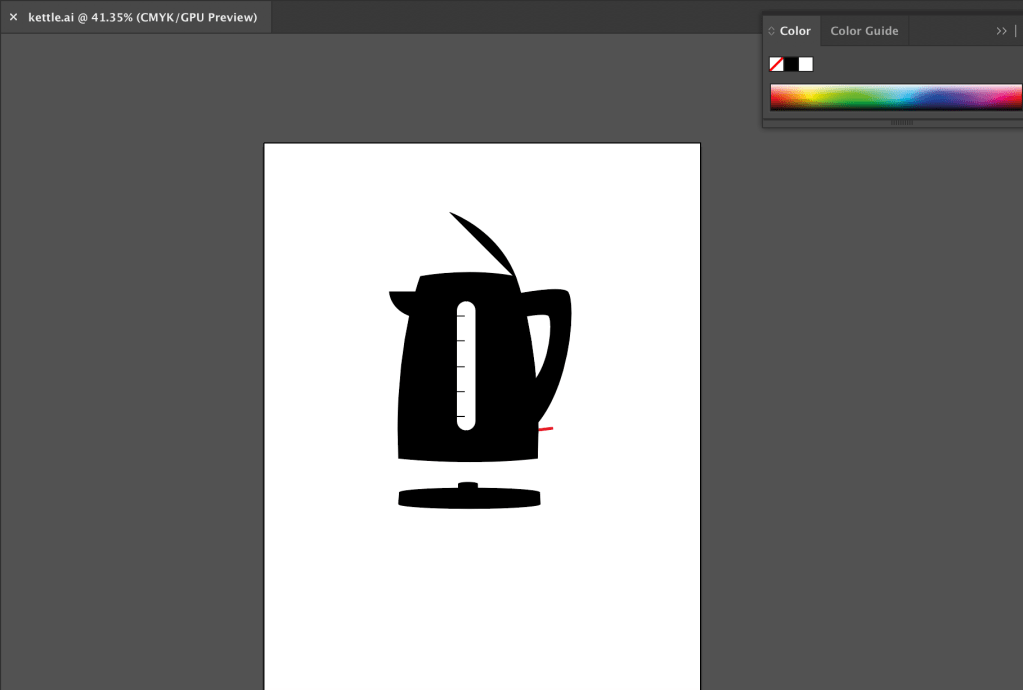1023x690 pixels.
Task: Cycle Color panel view using up-down arrows
Action: coord(771,31)
